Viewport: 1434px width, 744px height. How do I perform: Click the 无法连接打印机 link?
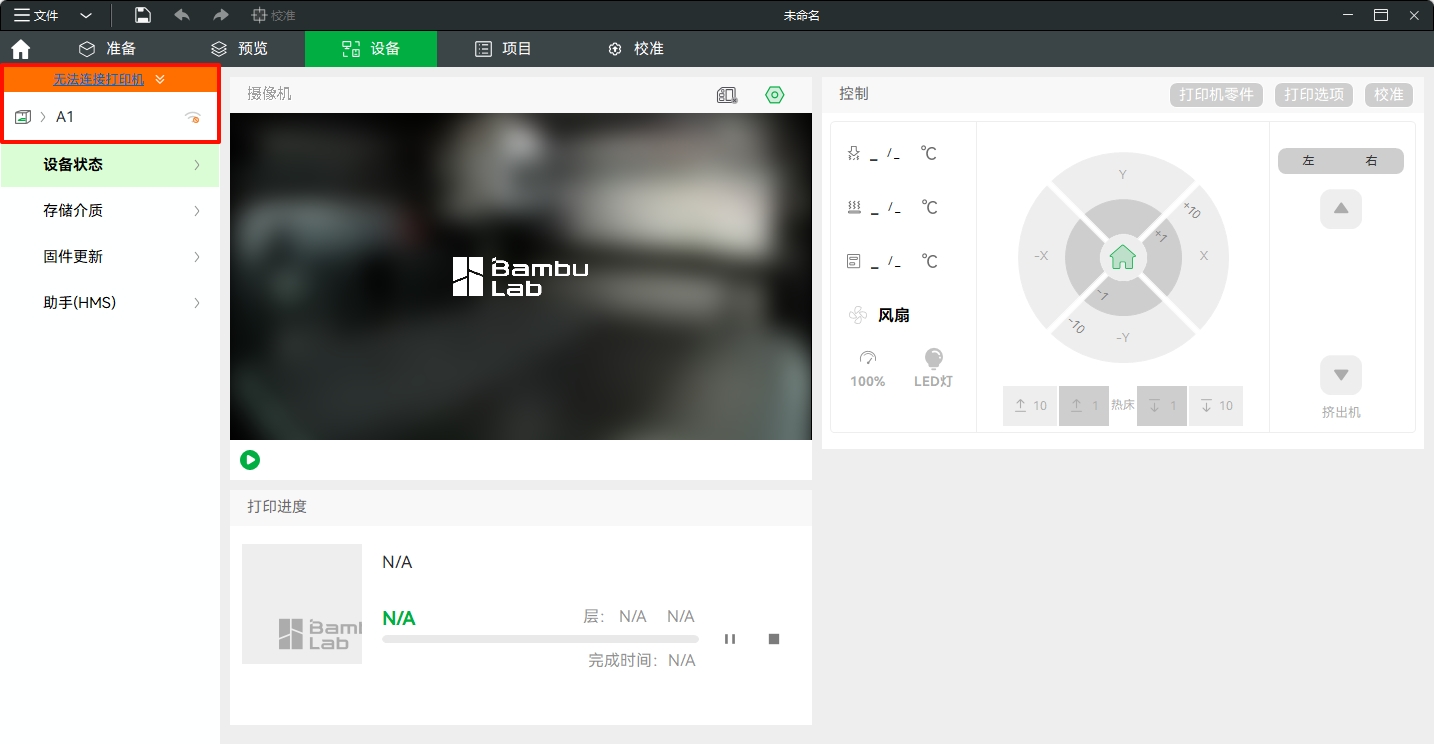point(99,79)
